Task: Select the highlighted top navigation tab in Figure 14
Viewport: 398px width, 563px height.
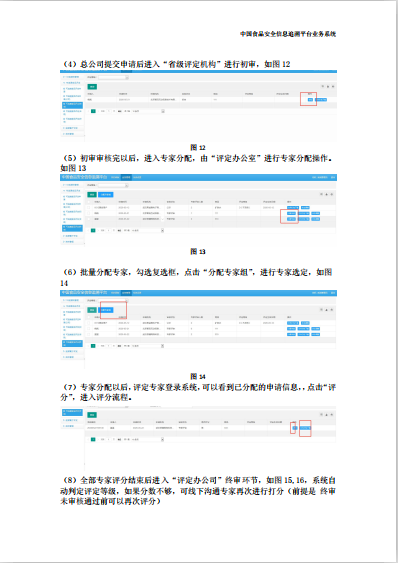Action: (126, 293)
